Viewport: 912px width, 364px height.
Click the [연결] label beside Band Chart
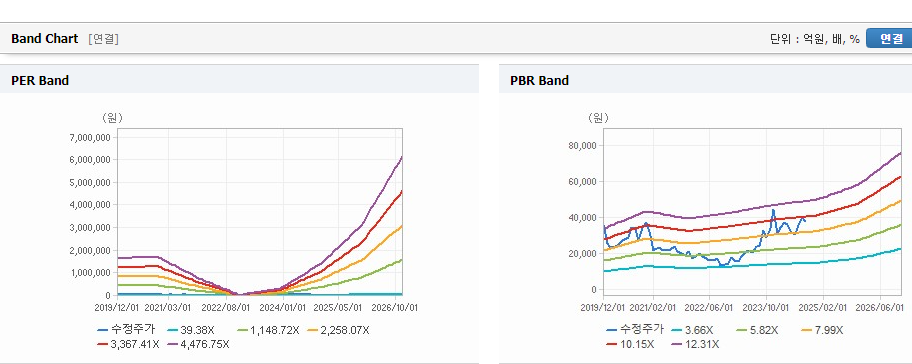103,39
